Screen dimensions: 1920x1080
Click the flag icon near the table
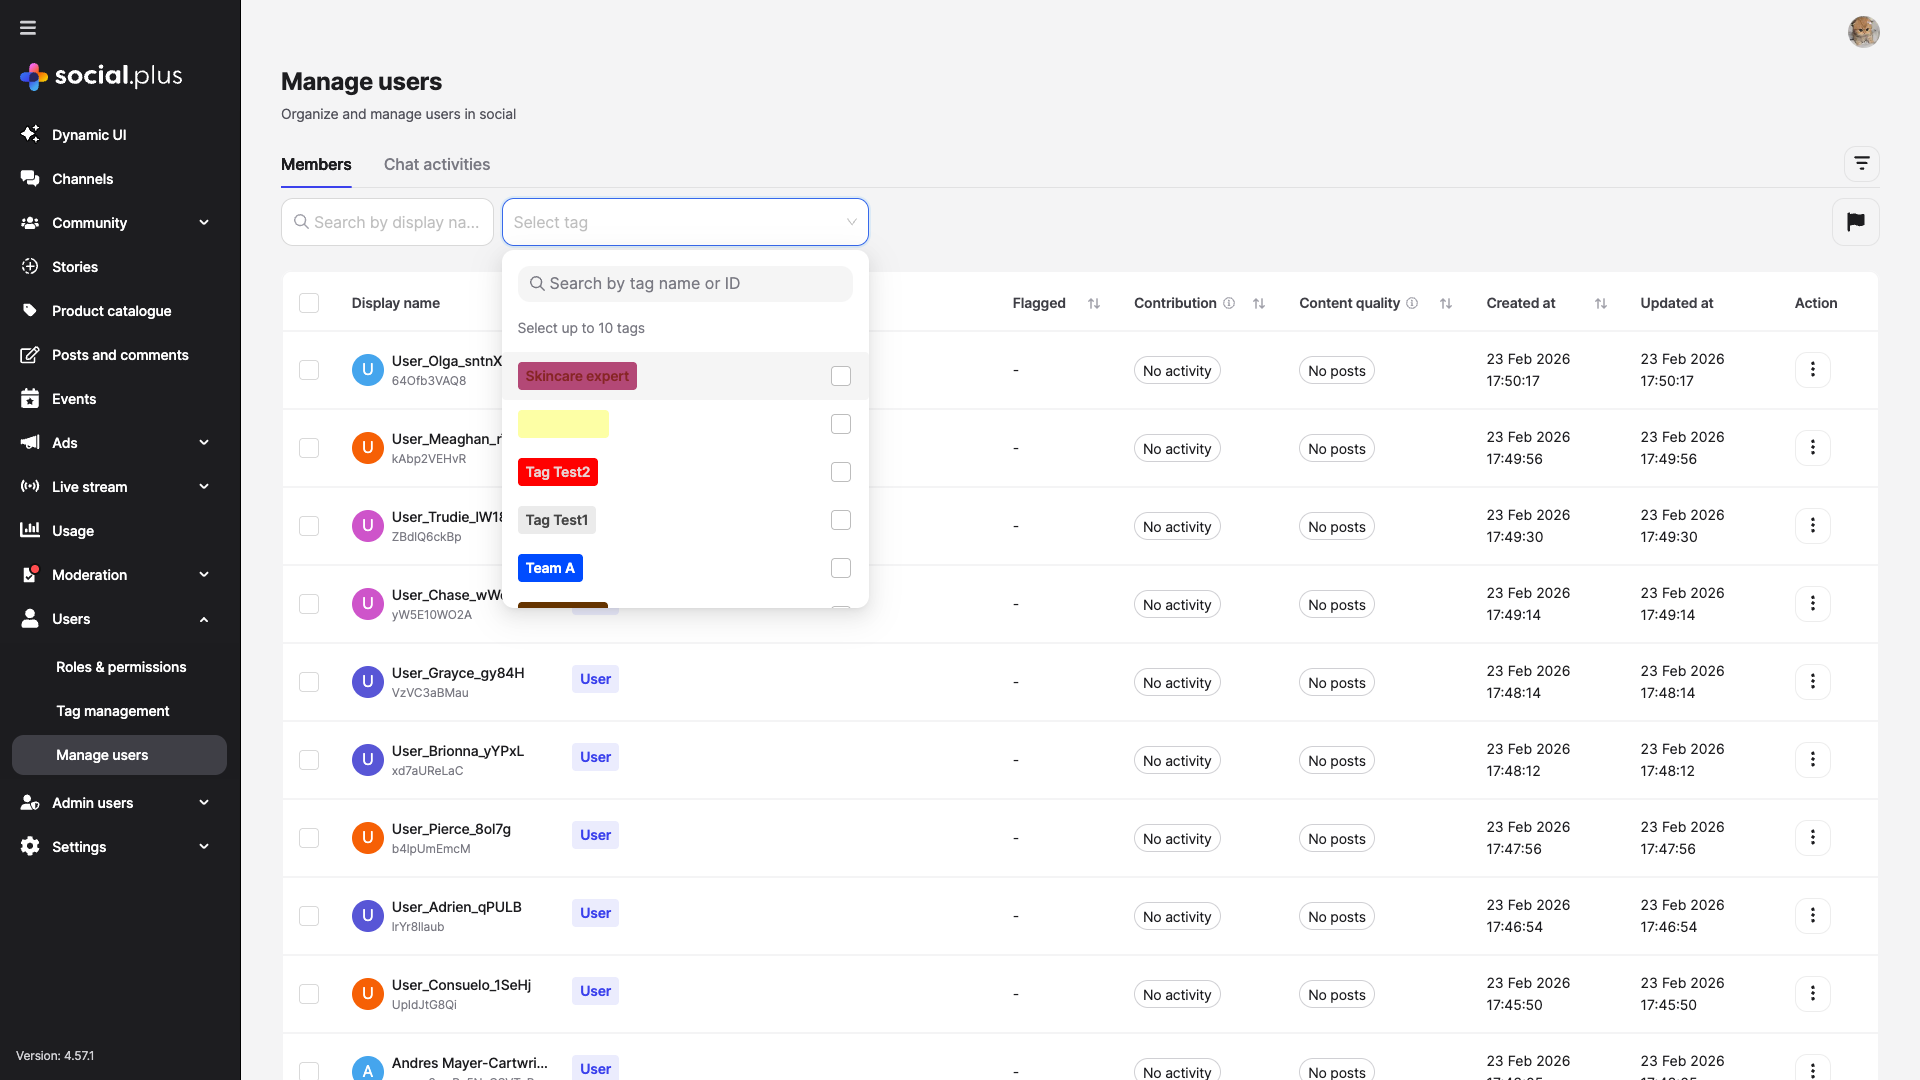[1856, 221]
